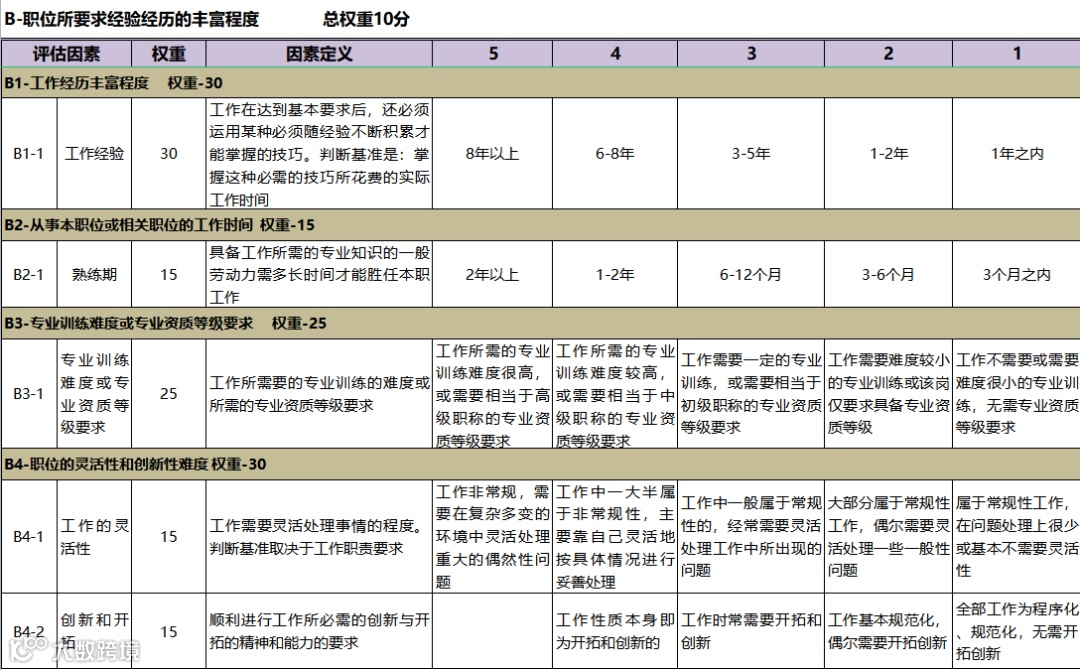Select B3-1 level 4 '训练难度较高' cell
This screenshot has width=1080, height=670.
pos(615,393)
